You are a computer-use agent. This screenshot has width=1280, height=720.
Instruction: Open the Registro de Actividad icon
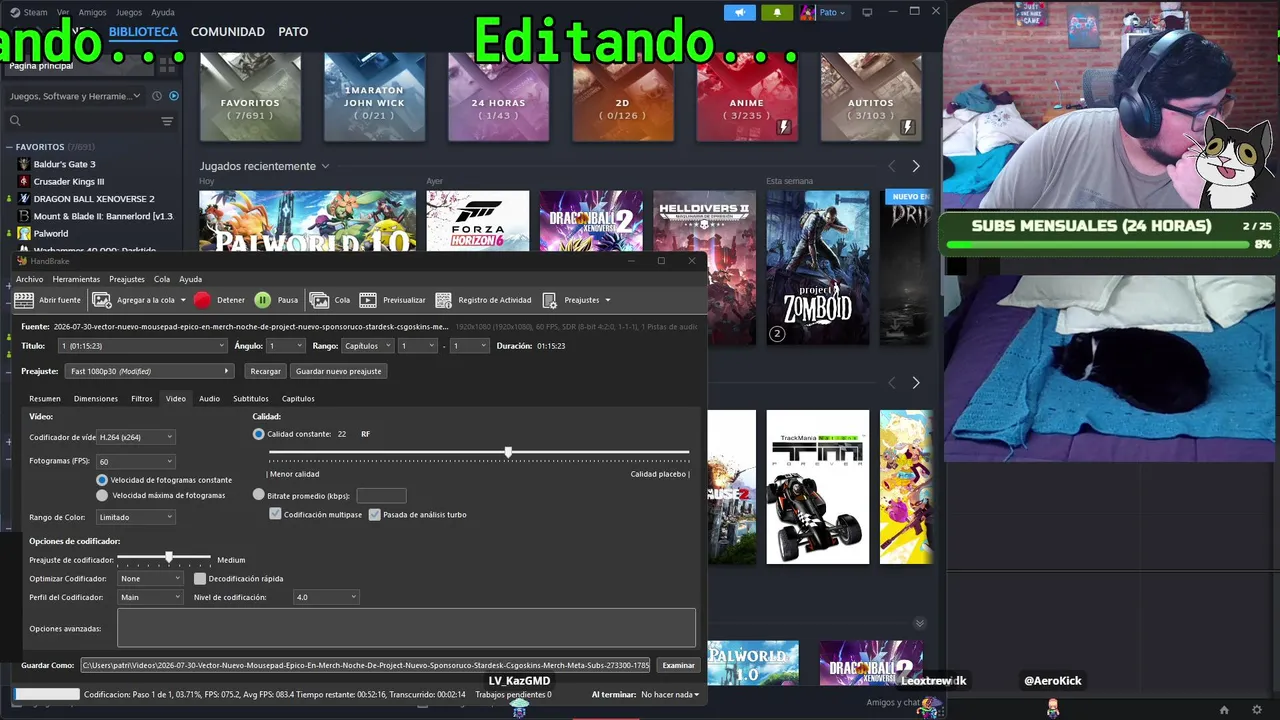[x=443, y=300]
